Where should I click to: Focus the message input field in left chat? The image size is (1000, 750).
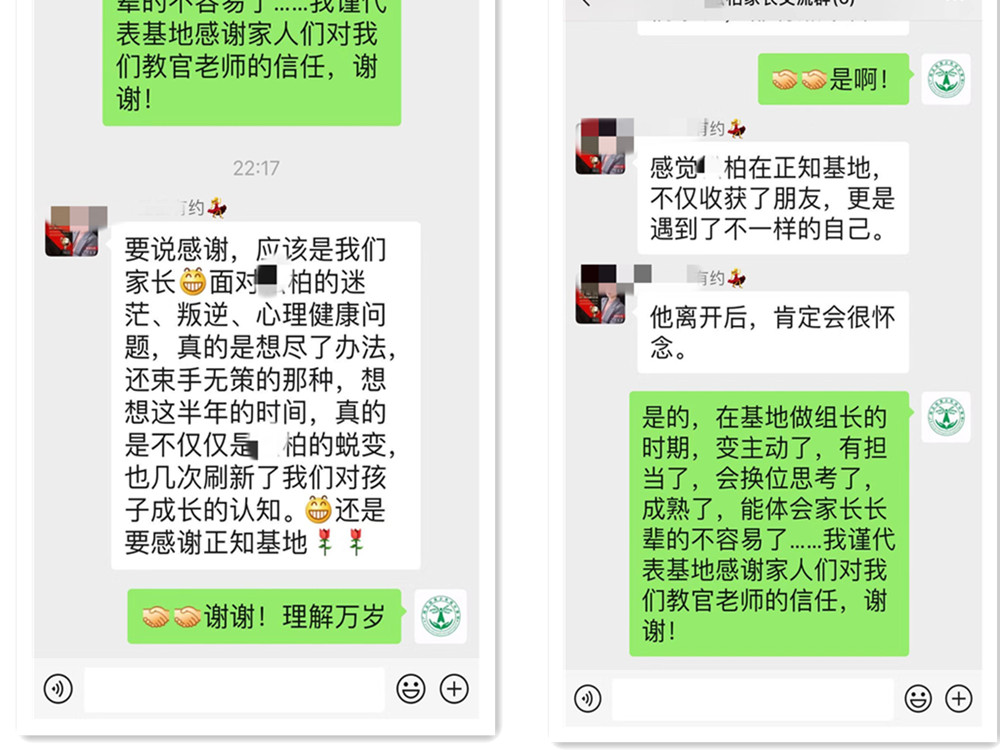click(x=235, y=689)
